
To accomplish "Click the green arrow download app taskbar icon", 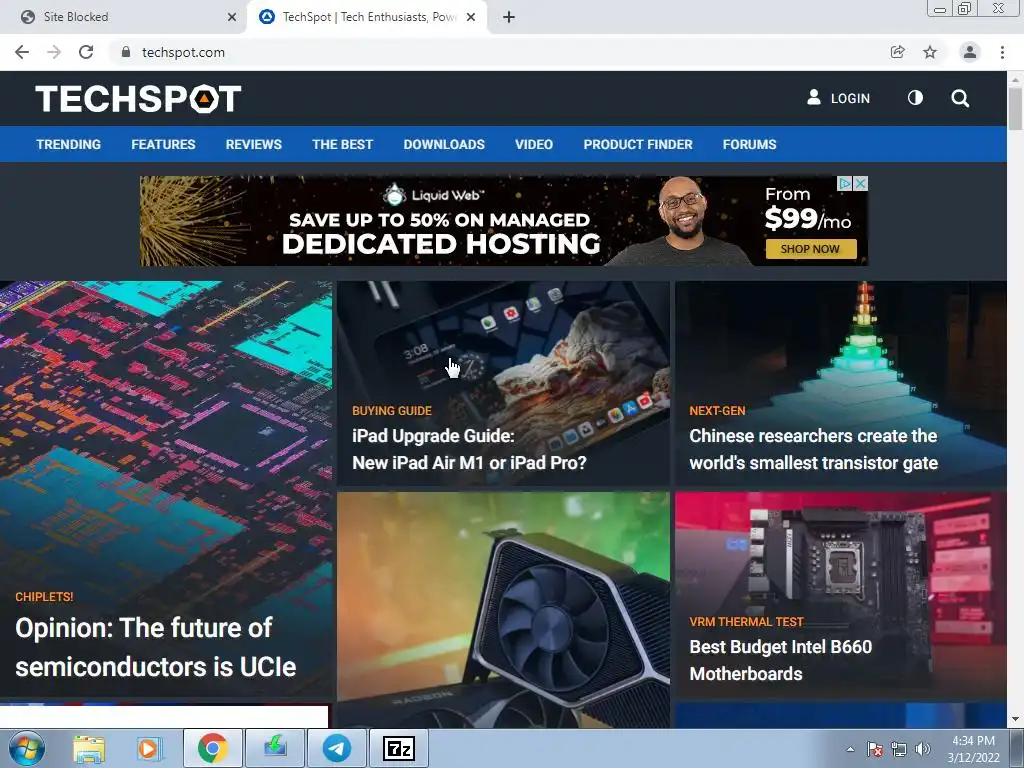I will click(275, 748).
